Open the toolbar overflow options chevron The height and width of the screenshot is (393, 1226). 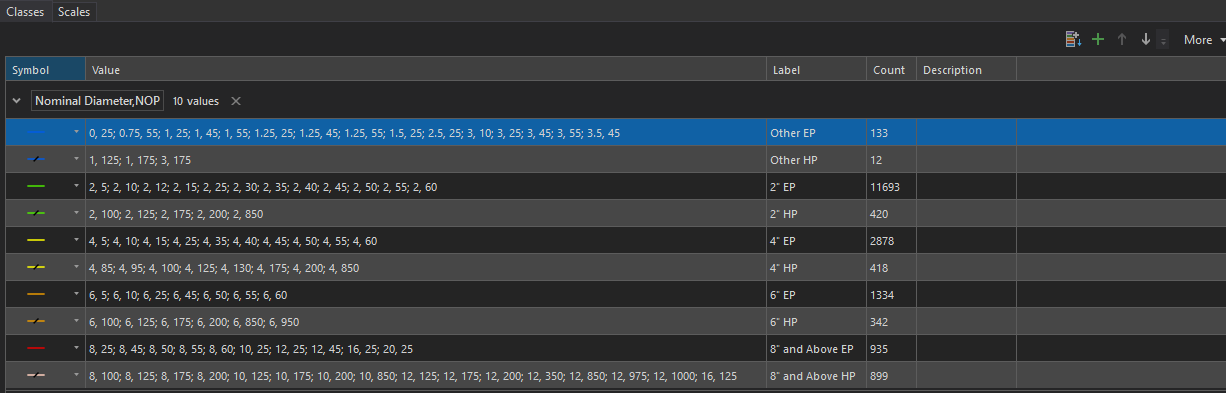point(1162,42)
